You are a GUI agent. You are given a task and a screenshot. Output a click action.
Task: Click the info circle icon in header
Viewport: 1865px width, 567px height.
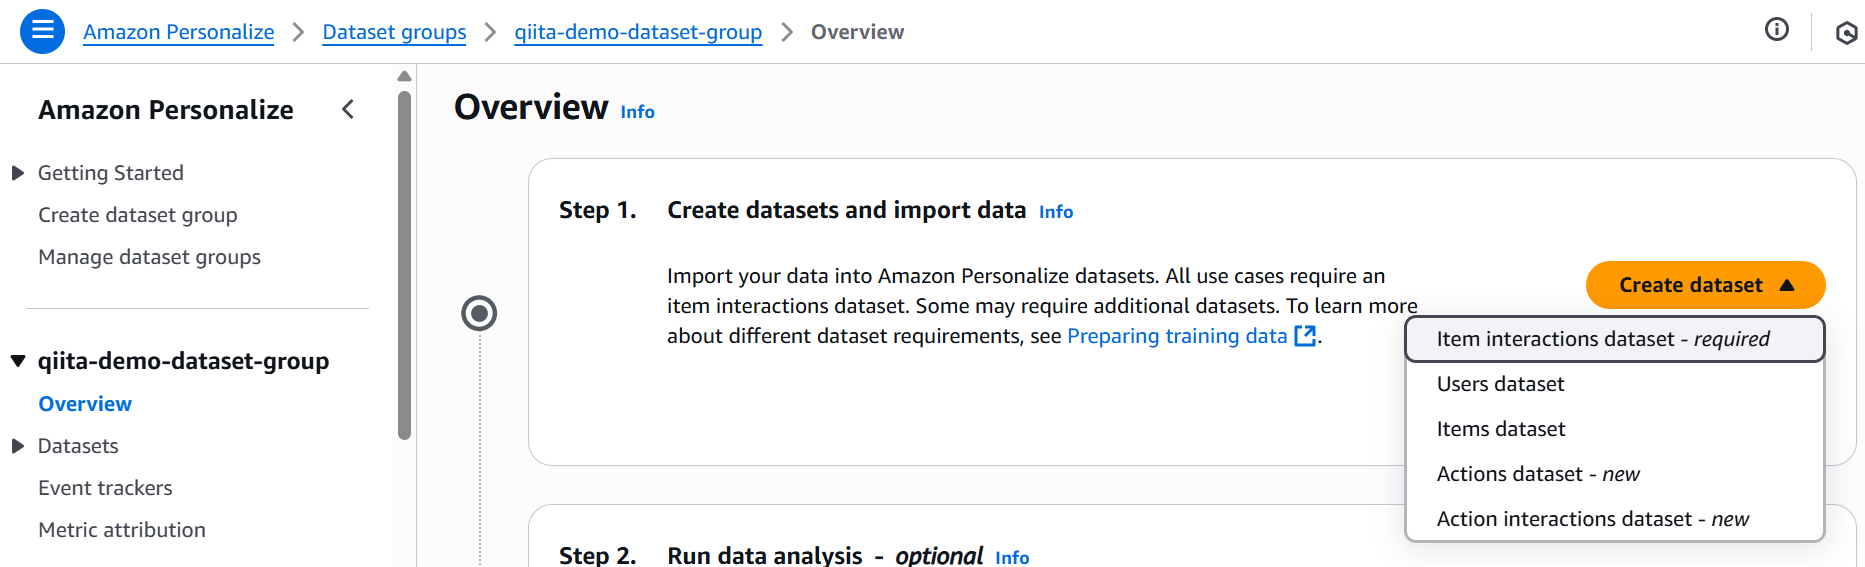click(1776, 30)
